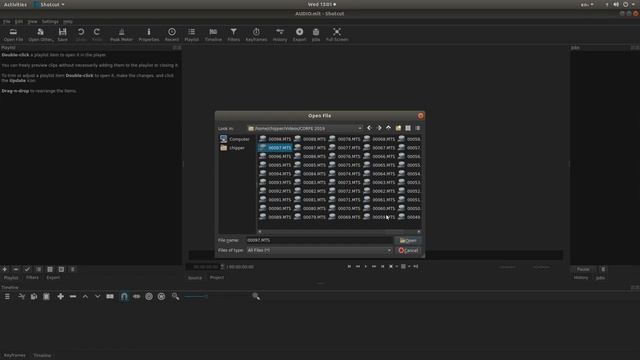The height and width of the screenshot is (360, 640).
Task: Open the Properties panel from toolbar
Action: coord(149,34)
